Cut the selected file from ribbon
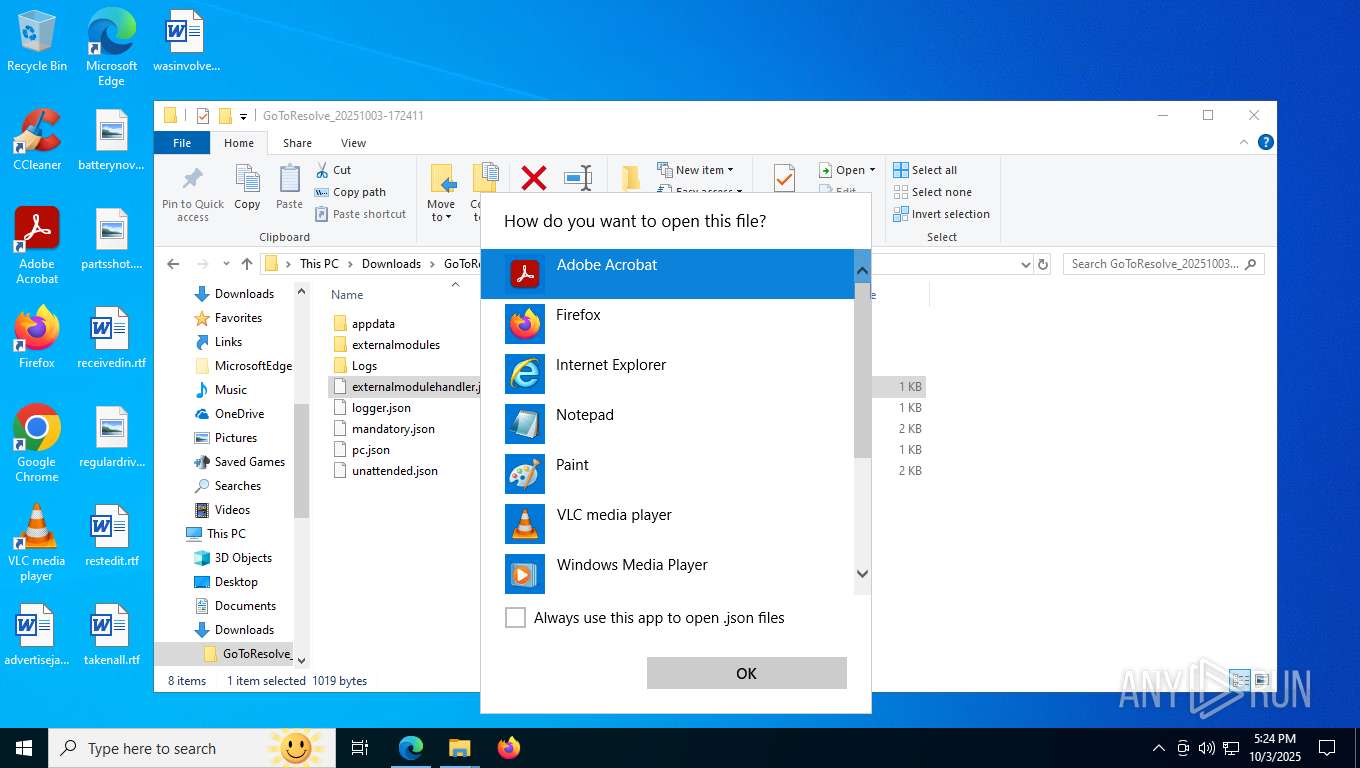Image resolution: width=1360 pixels, height=768 pixels. [333, 170]
